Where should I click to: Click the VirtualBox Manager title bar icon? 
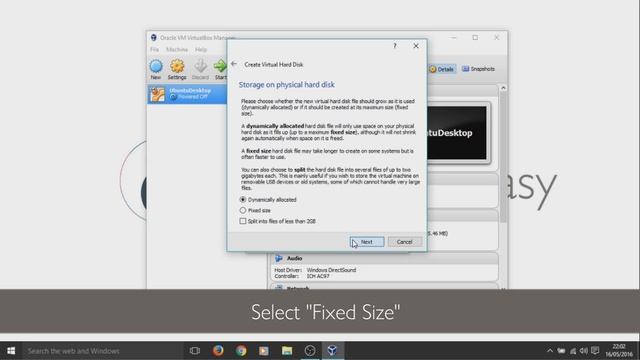coord(153,38)
